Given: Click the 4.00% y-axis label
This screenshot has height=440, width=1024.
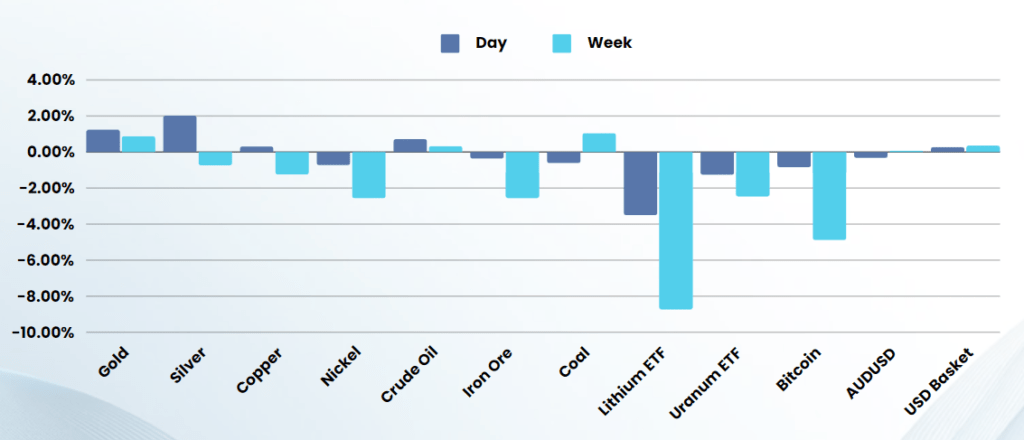Looking at the screenshot, I should pos(53,80).
